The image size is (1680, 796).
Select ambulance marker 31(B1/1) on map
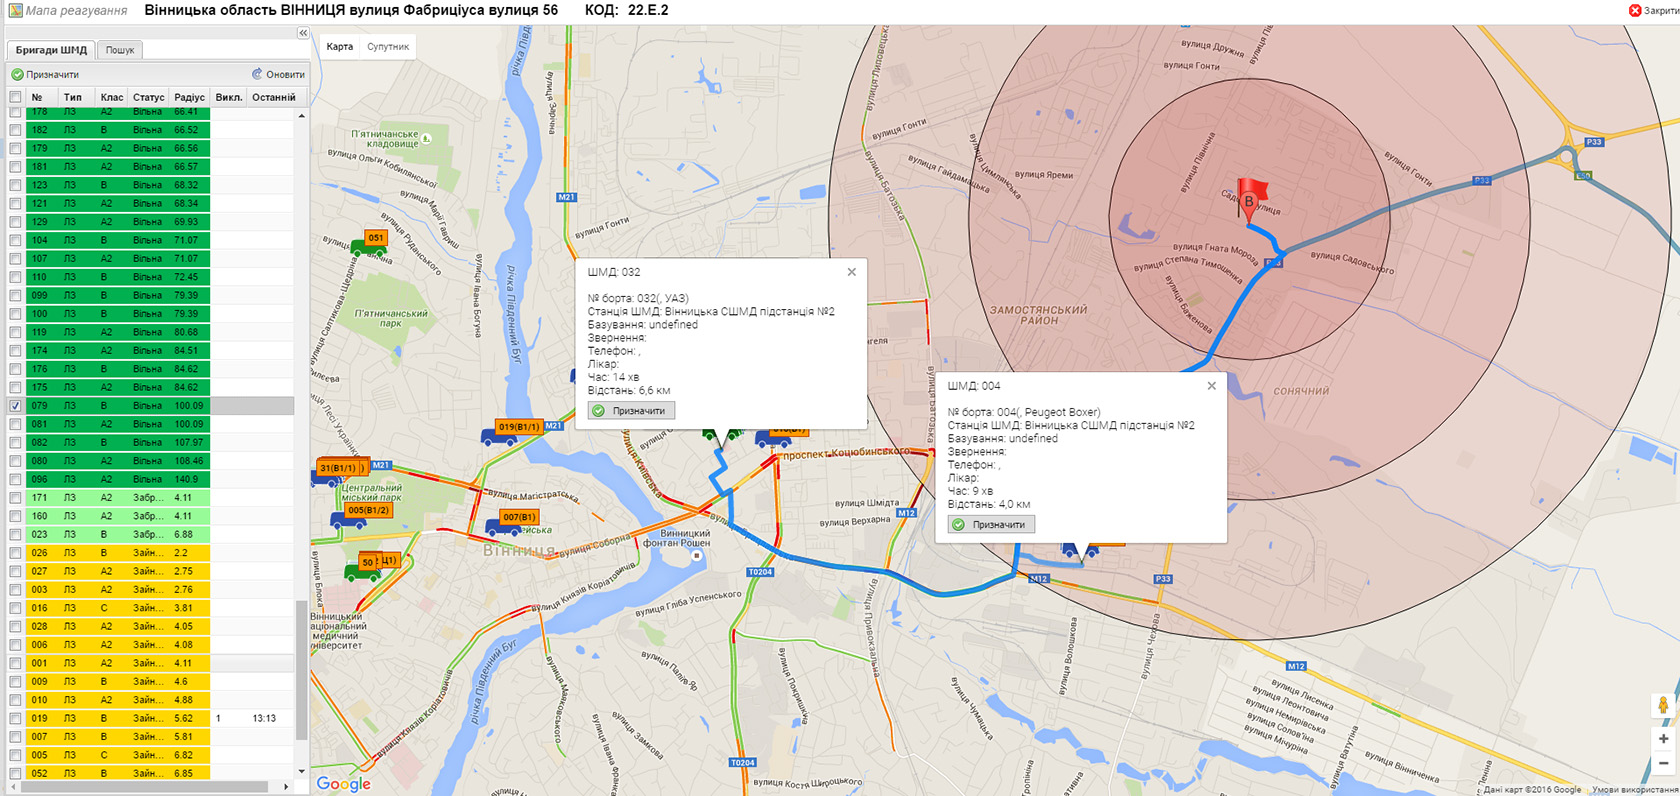point(338,471)
